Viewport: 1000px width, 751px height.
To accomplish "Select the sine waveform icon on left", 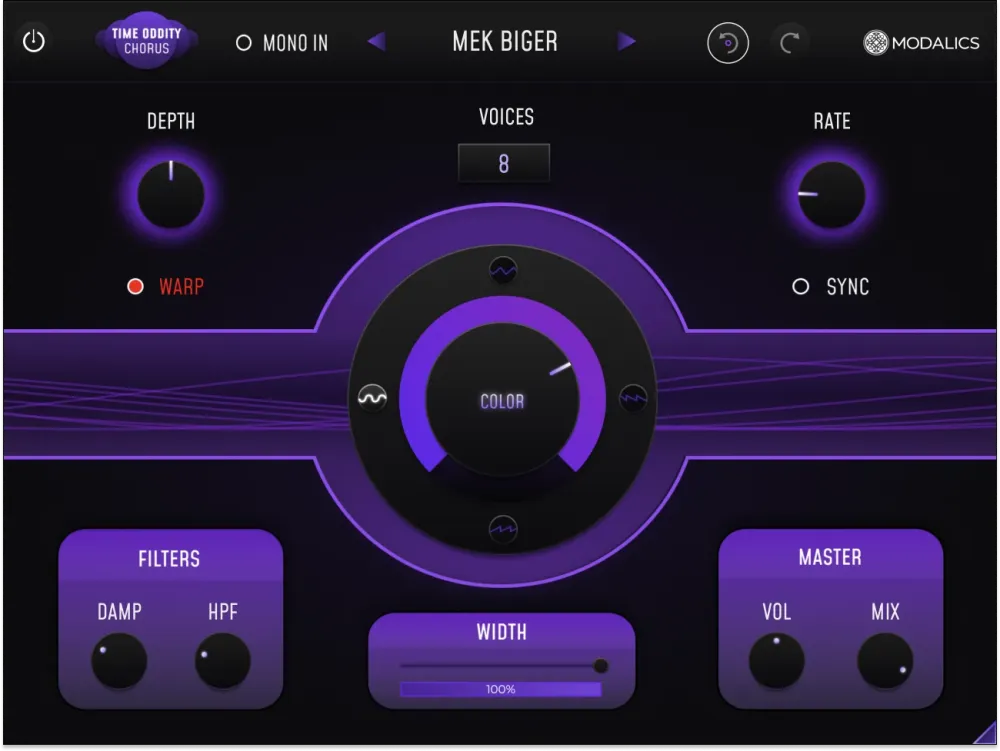I will coord(372,398).
